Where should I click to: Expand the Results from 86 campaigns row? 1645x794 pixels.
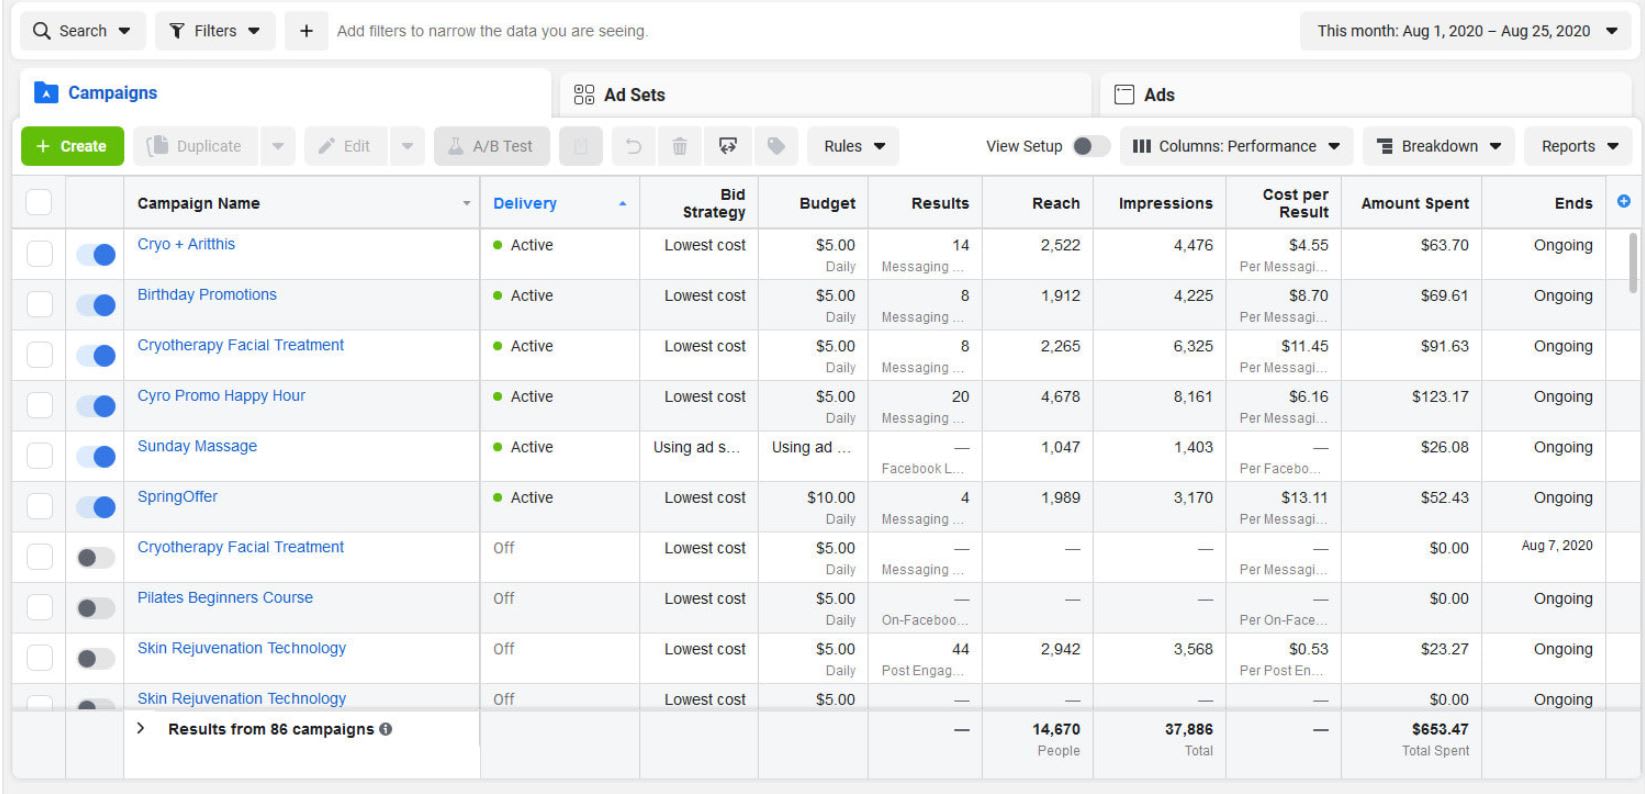click(141, 729)
